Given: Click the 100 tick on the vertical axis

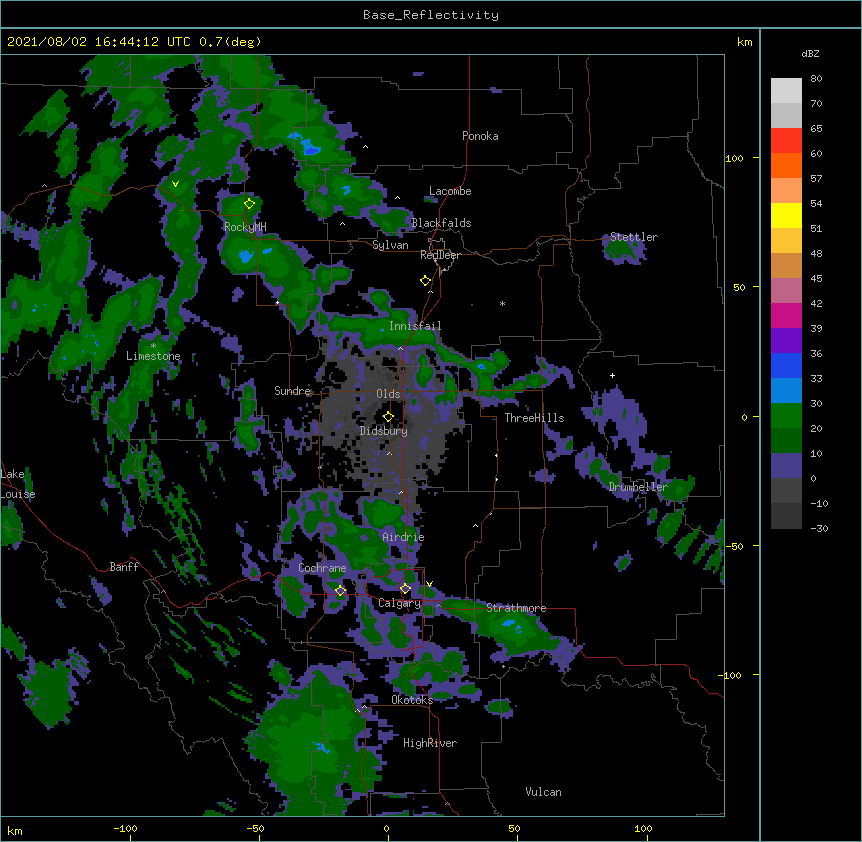Looking at the screenshot, I should (x=734, y=158).
